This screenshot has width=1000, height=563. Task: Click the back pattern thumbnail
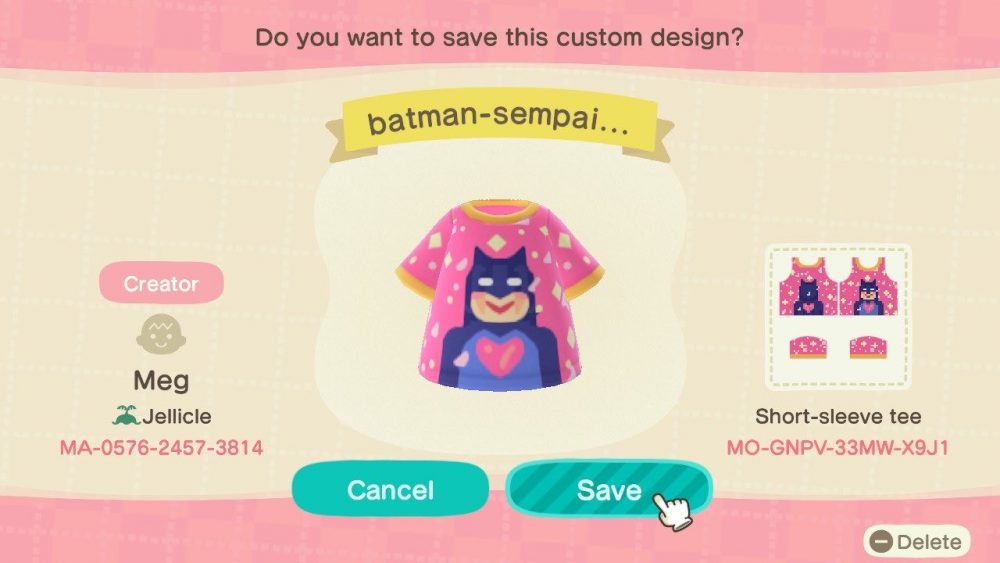[x=808, y=286]
